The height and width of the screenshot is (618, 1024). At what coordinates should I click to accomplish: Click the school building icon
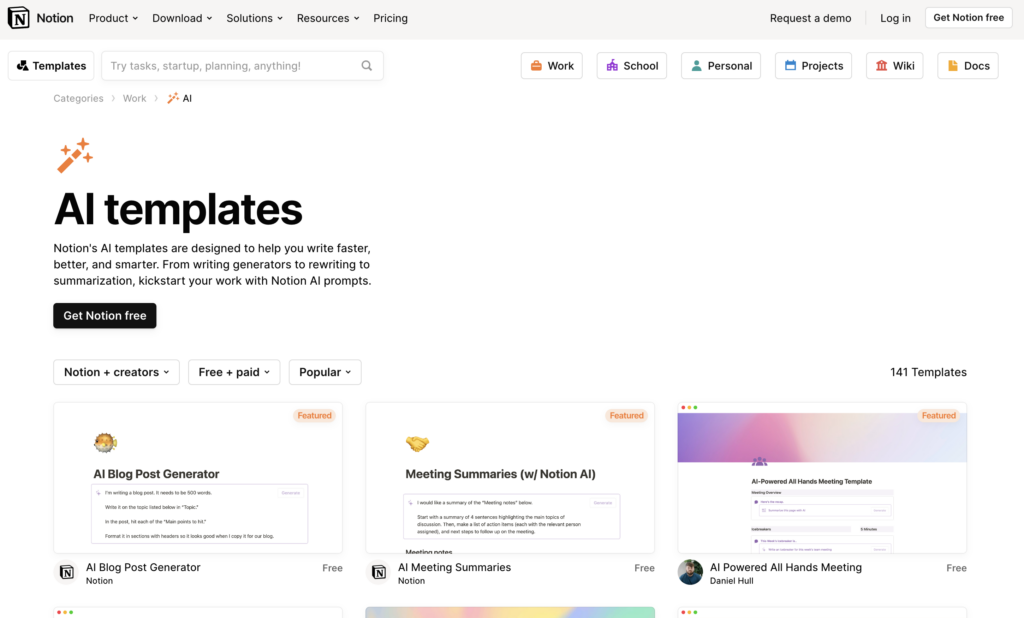point(612,65)
